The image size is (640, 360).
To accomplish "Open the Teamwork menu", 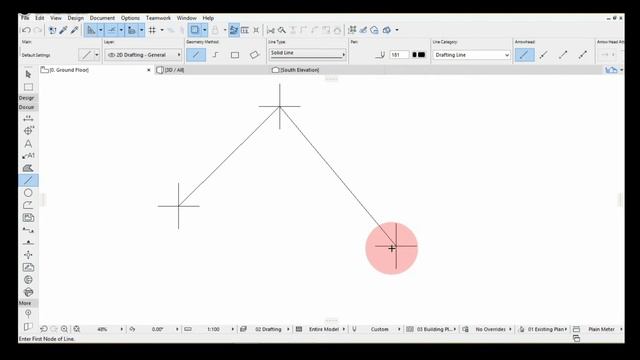I will pos(158,18).
